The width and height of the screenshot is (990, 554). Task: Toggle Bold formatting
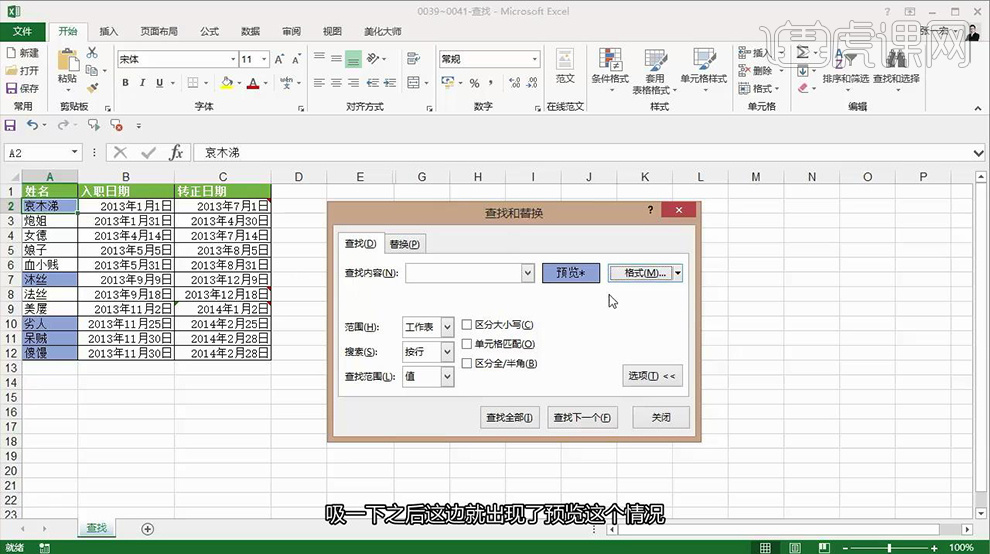125,83
